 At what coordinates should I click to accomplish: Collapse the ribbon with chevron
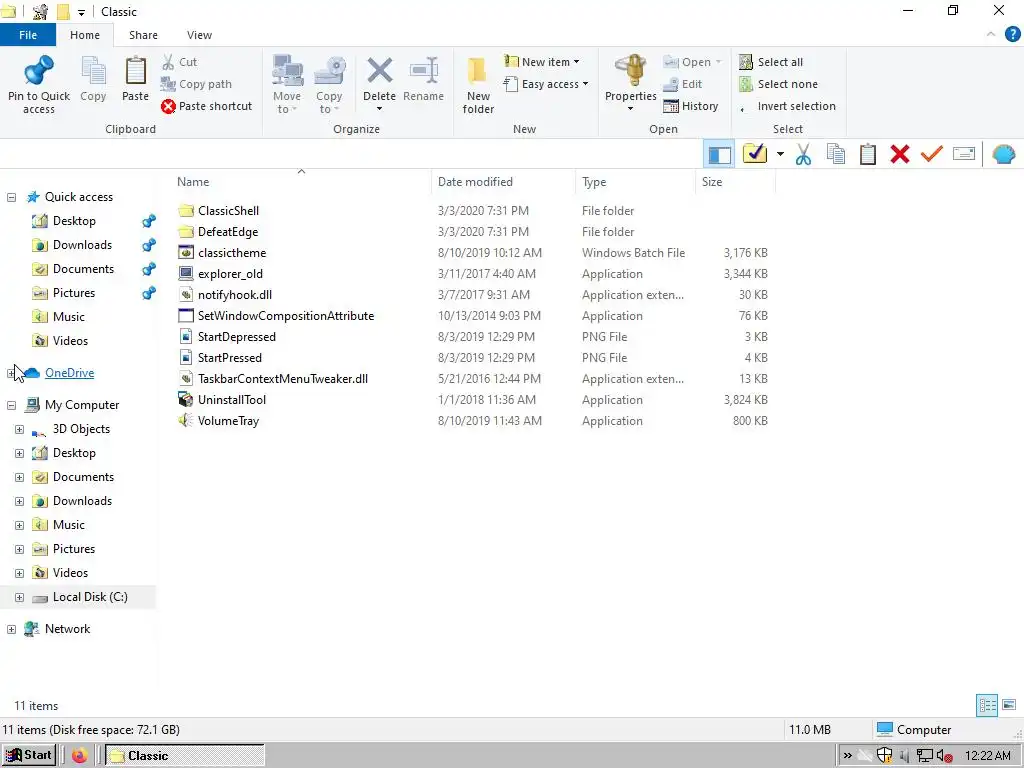[x=991, y=35]
